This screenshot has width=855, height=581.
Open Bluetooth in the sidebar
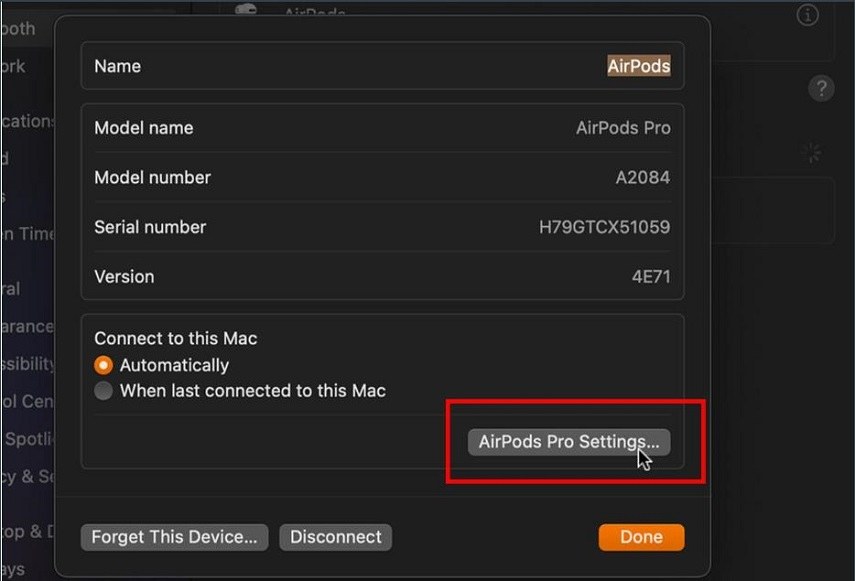pos(18,28)
